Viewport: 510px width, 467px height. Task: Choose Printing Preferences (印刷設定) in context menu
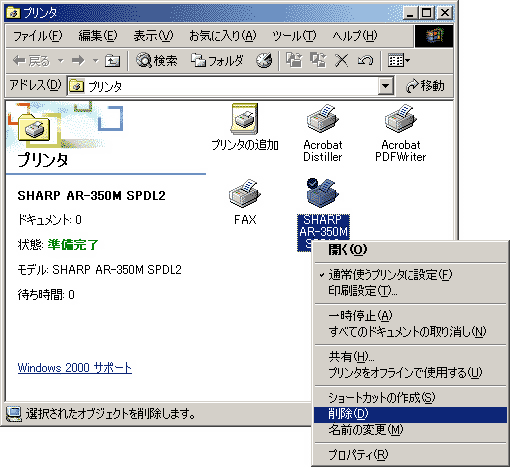click(x=410, y=291)
